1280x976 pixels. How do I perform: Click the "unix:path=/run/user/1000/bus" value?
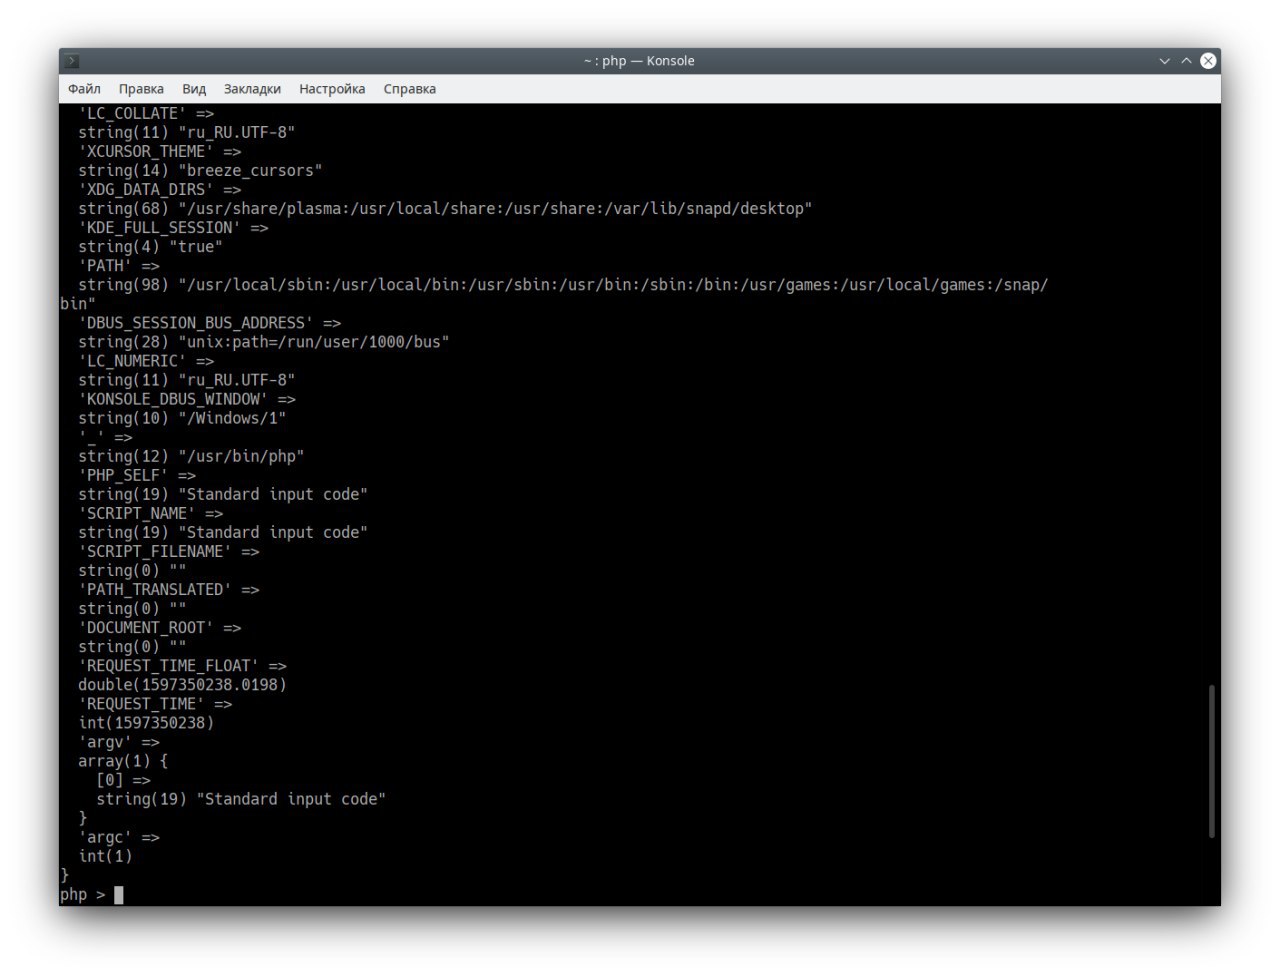coord(314,342)
